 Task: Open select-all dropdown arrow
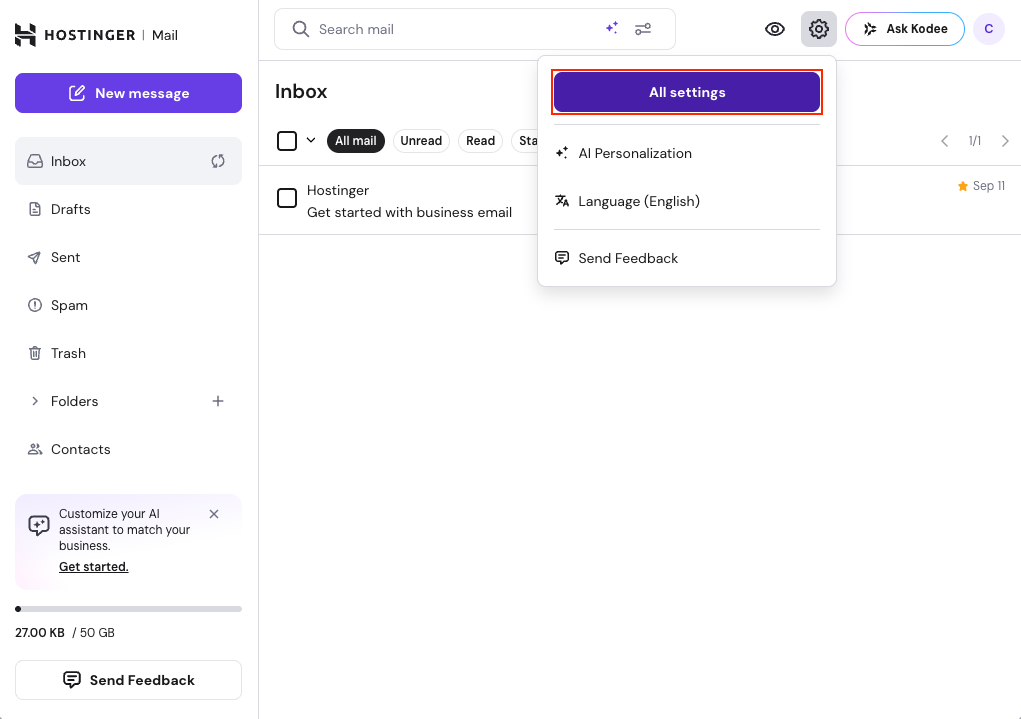tap(311, 141)
